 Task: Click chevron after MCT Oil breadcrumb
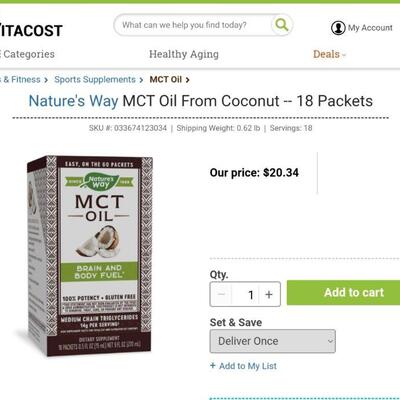point(188,80)
